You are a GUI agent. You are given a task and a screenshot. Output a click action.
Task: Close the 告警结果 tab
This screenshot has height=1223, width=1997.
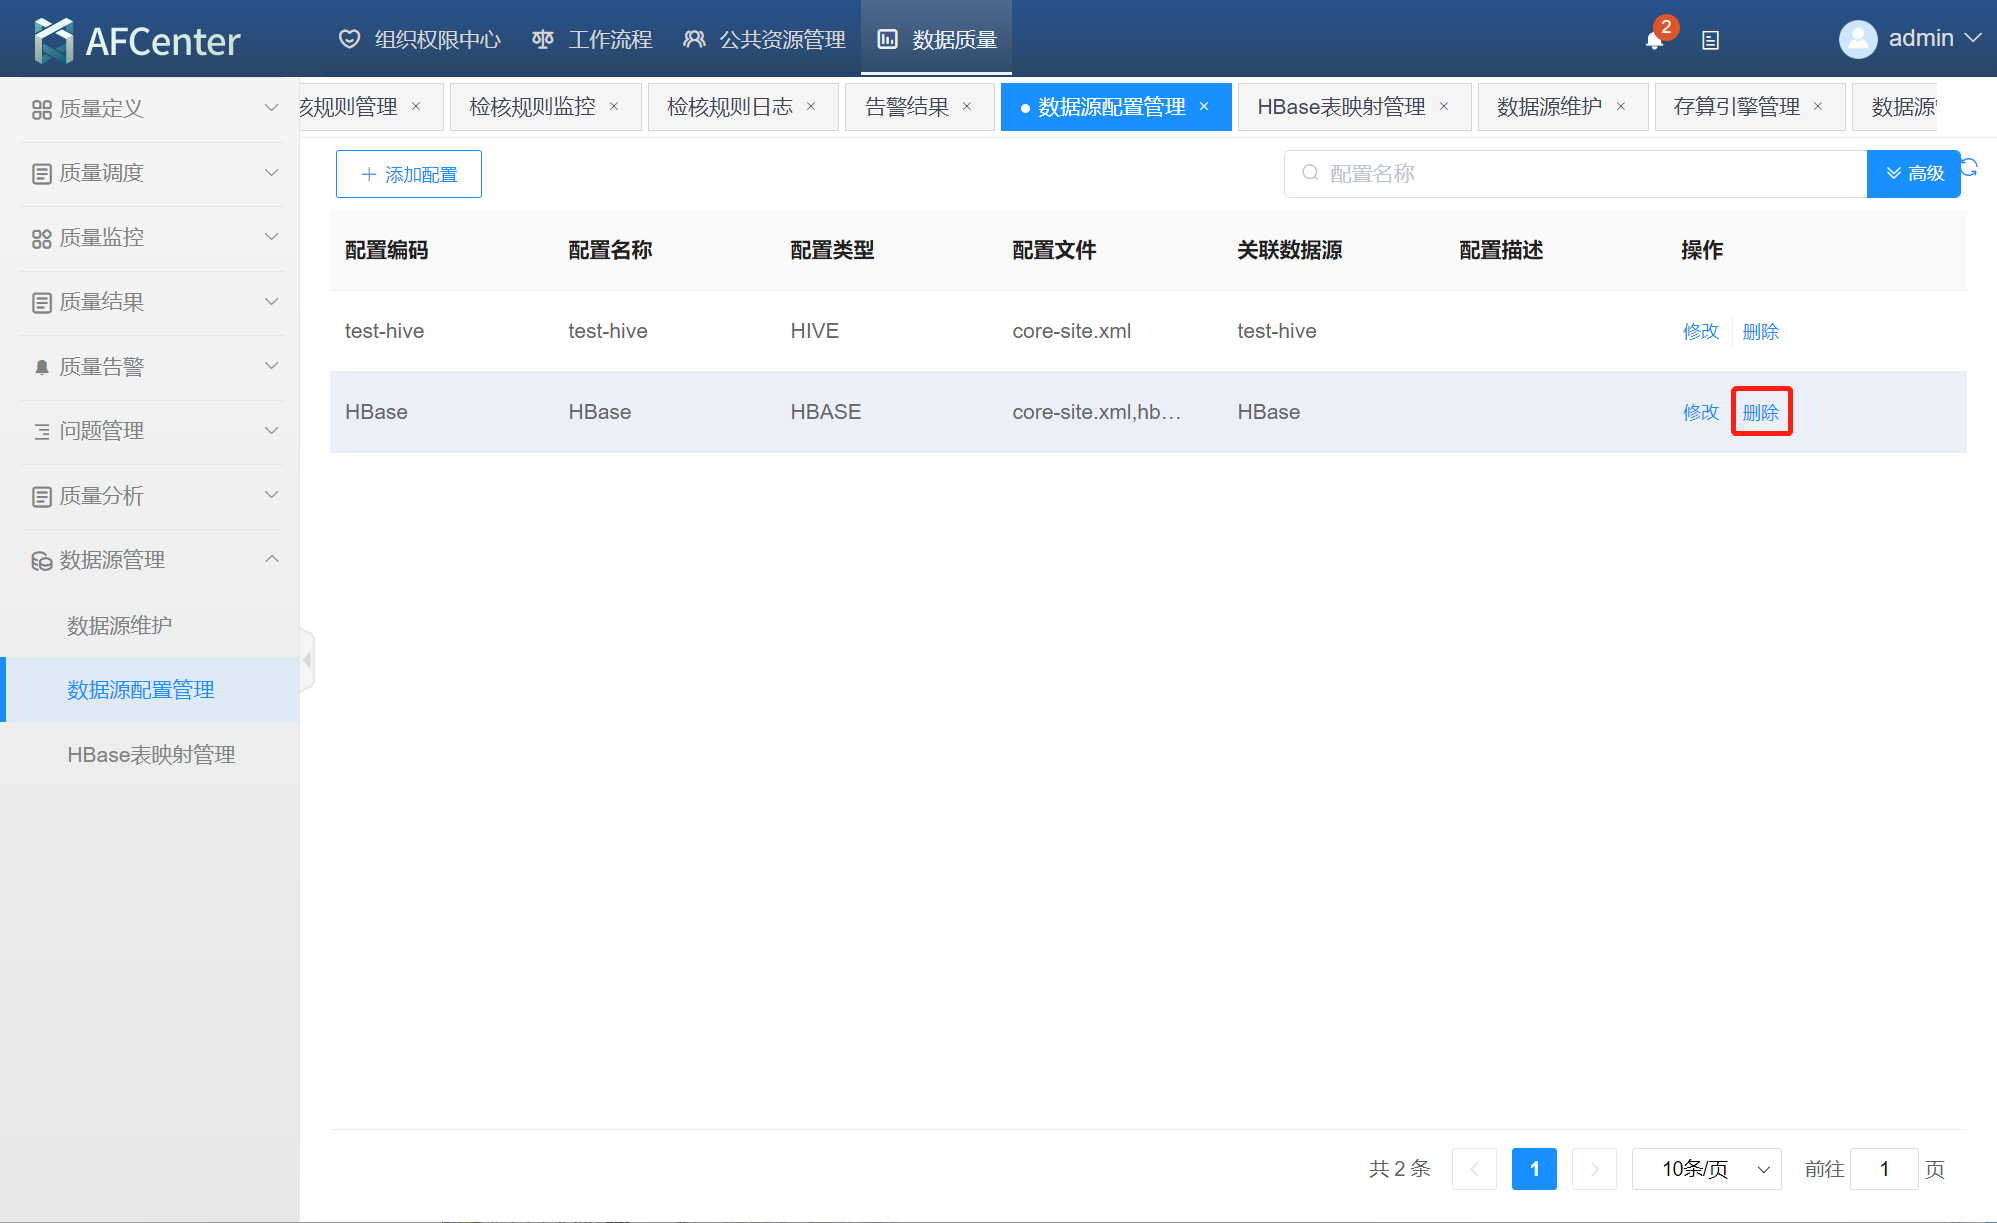tap(967, 107)
